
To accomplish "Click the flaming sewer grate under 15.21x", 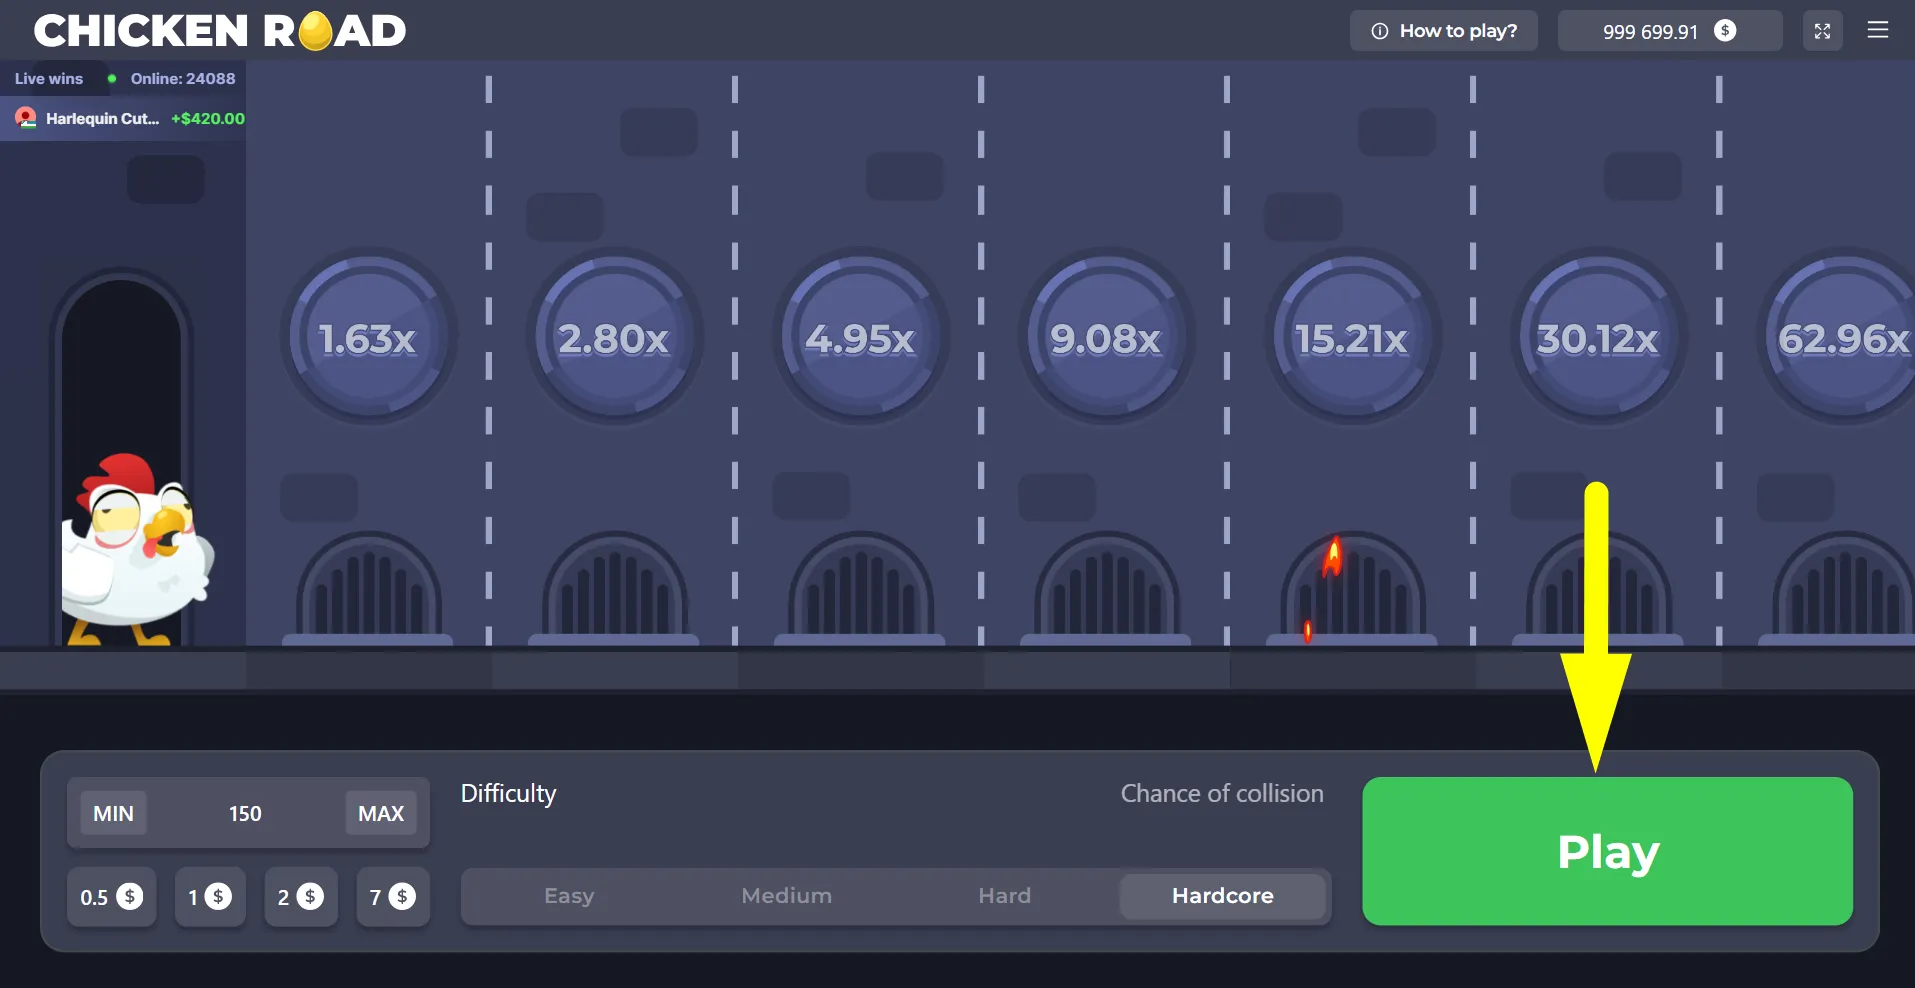I will click(x=1352, y=588).
